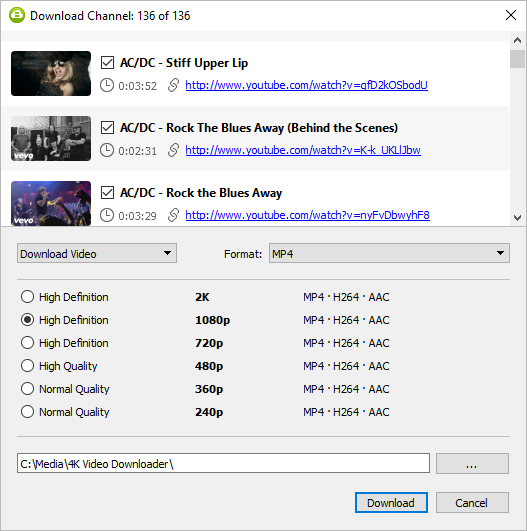527x531 pixels.
Task: Click the clock icon beside 0:03:52
Action: tap(107, 85)
